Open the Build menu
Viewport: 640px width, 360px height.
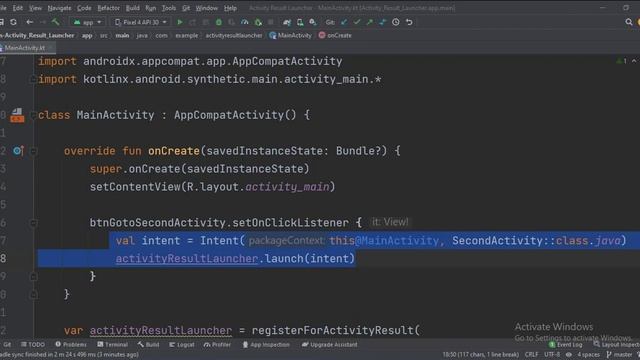[133, 8]
